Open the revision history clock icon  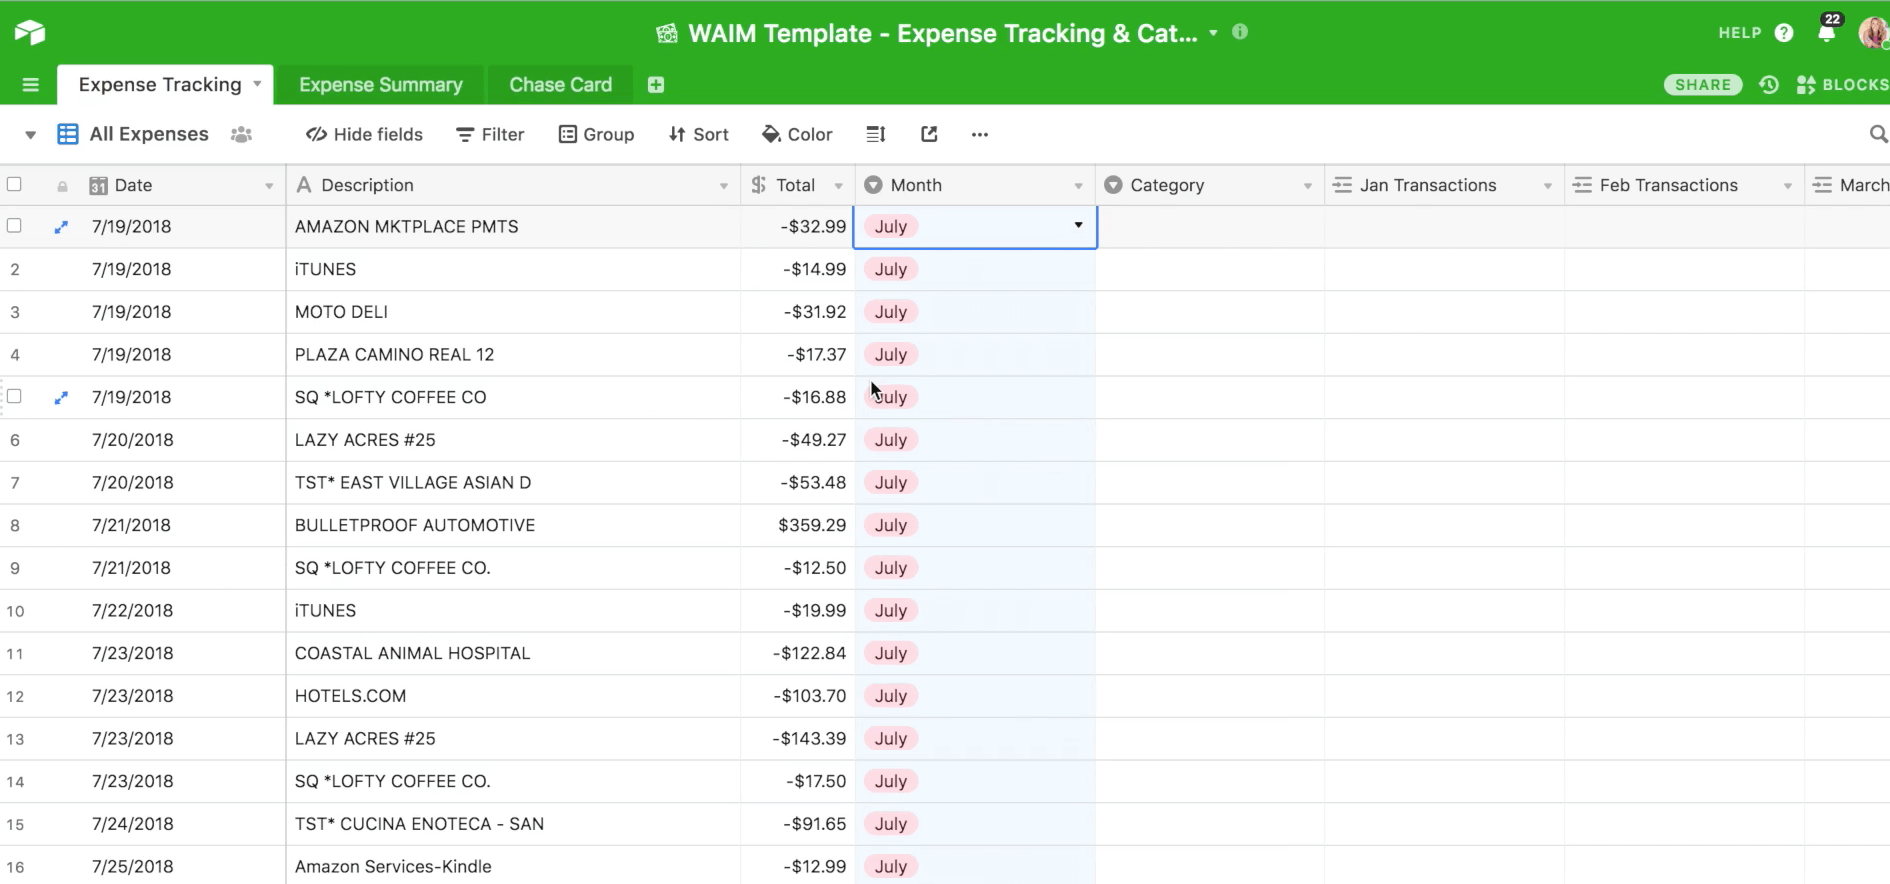tap(1769, 85)
